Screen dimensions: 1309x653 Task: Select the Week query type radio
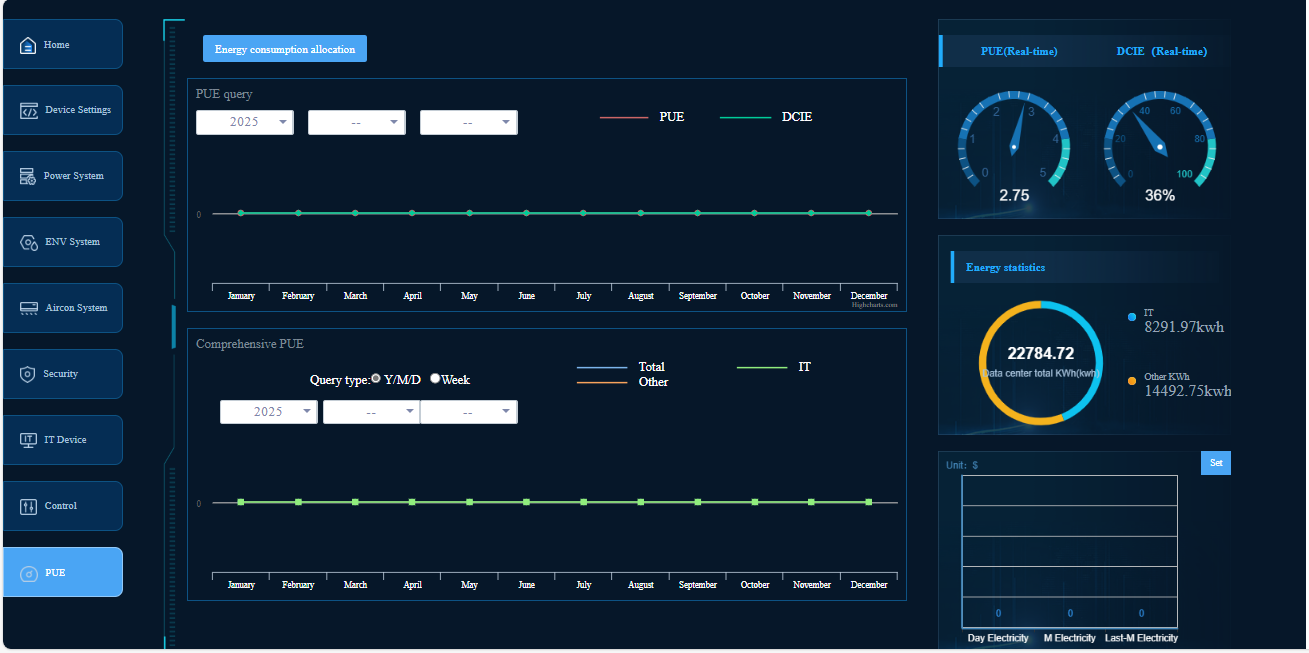435,379
